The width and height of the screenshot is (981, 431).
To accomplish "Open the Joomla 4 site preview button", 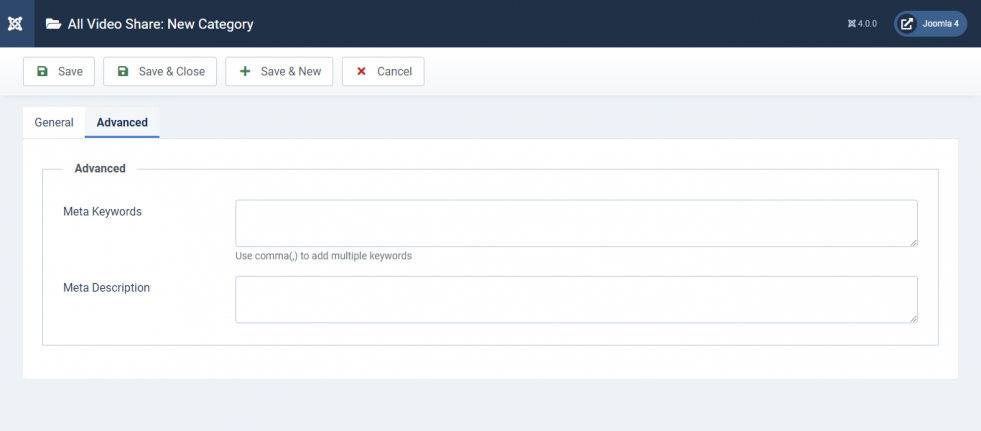I will [930, 24].
